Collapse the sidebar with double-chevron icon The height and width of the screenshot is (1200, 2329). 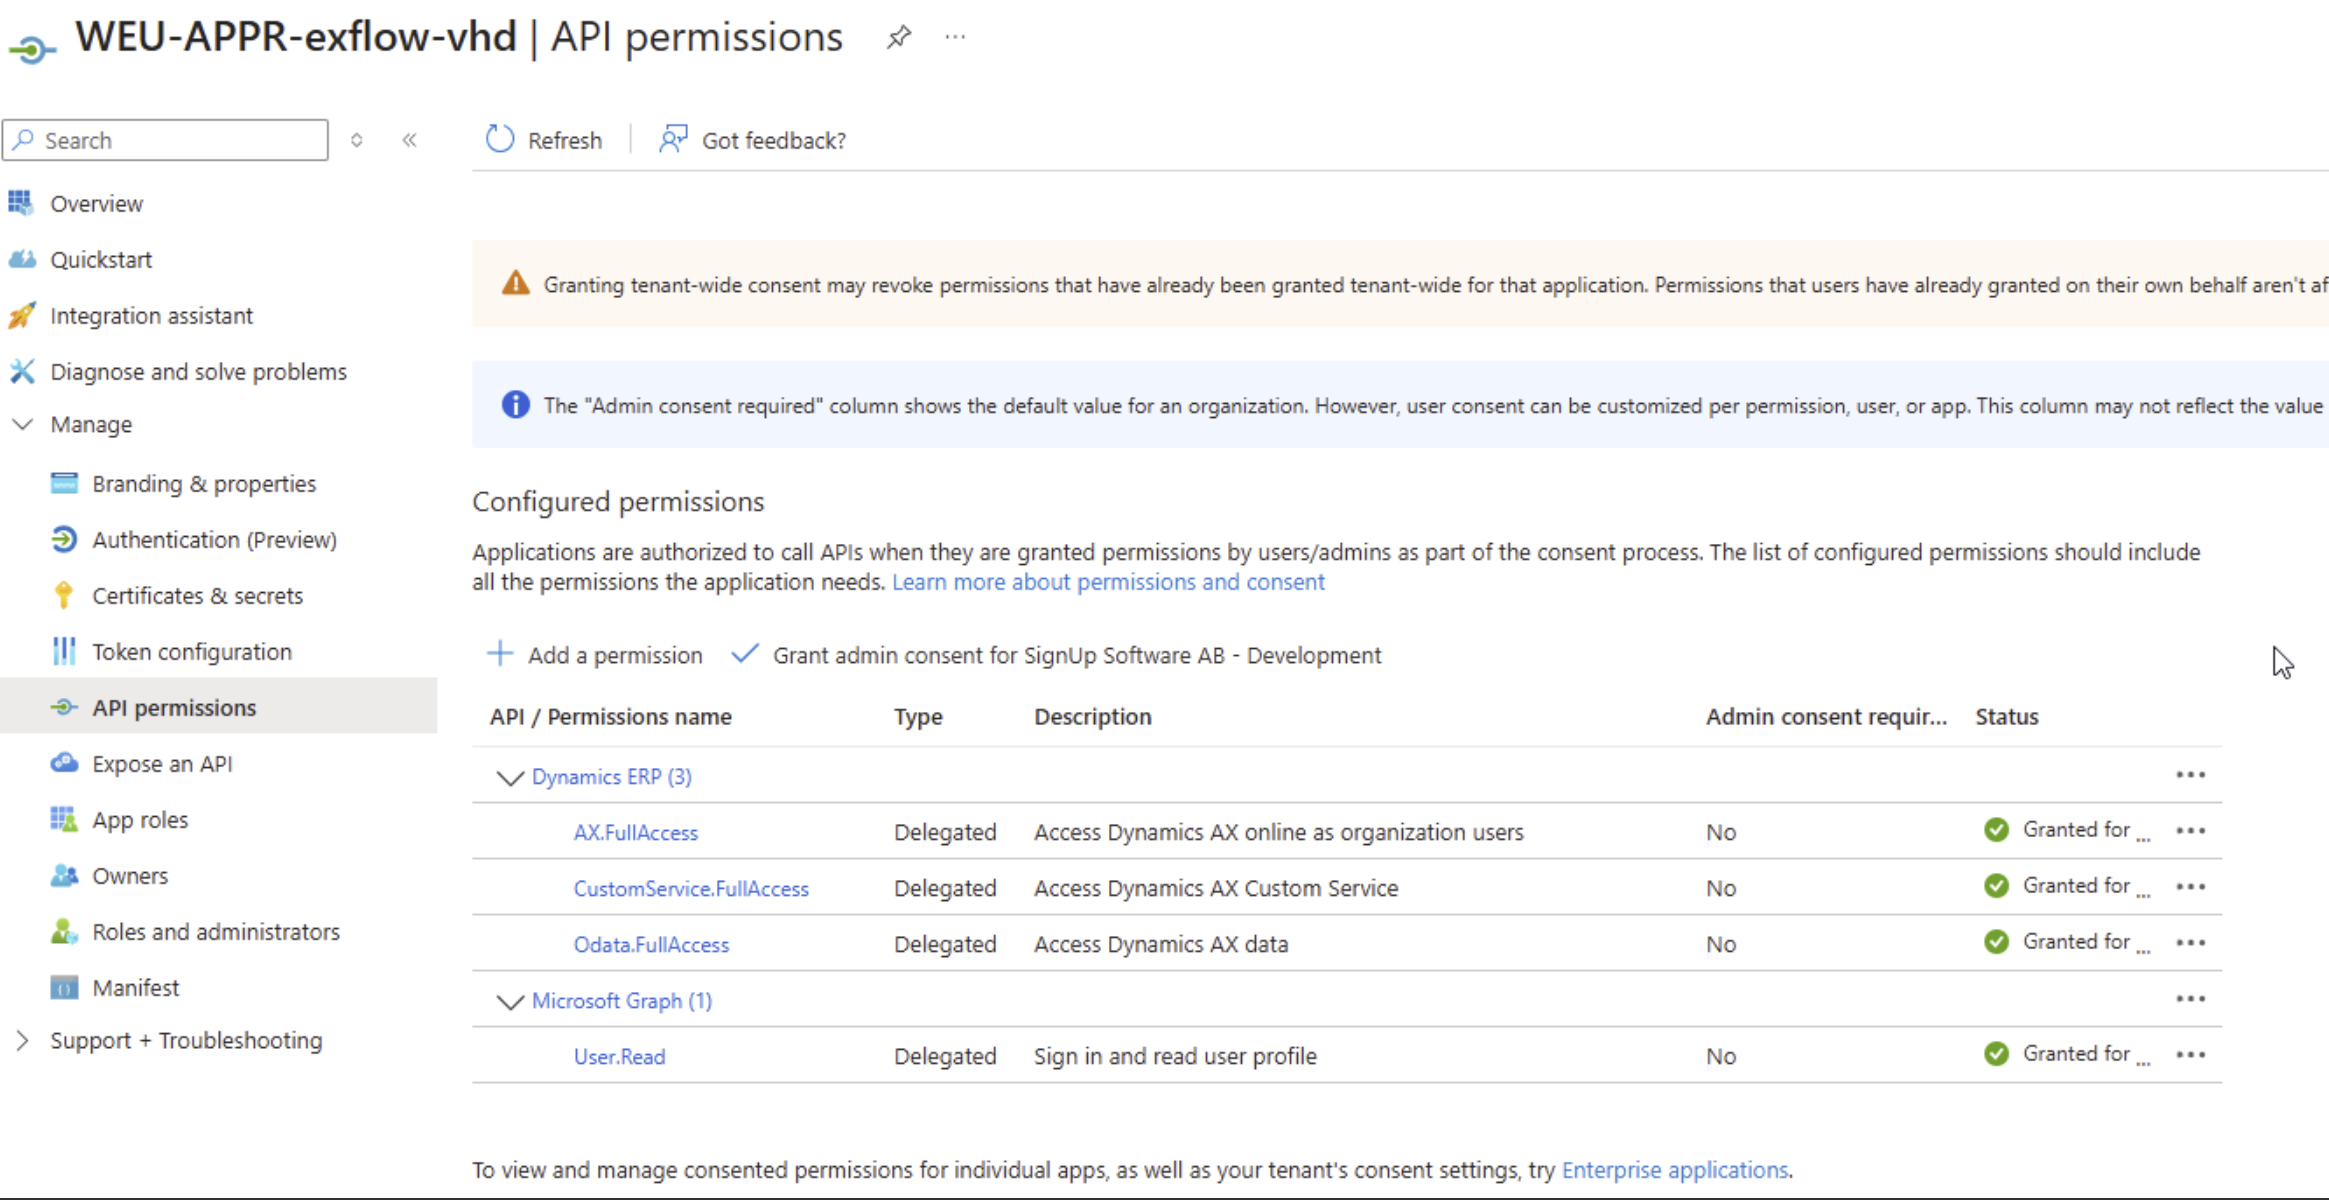[x=409, y=140]
